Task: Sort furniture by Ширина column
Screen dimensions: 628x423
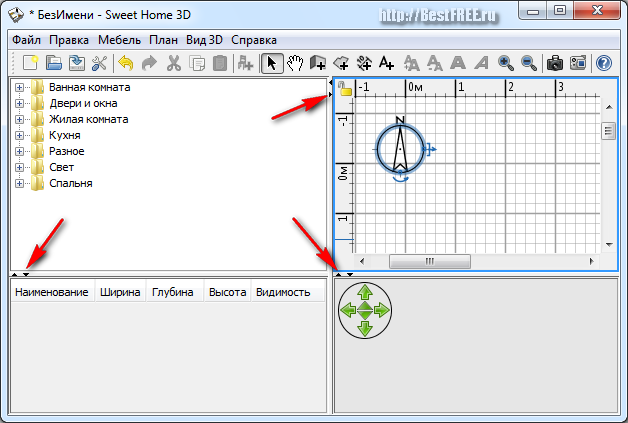Action: pyautogui.click(x=120, y=292)
